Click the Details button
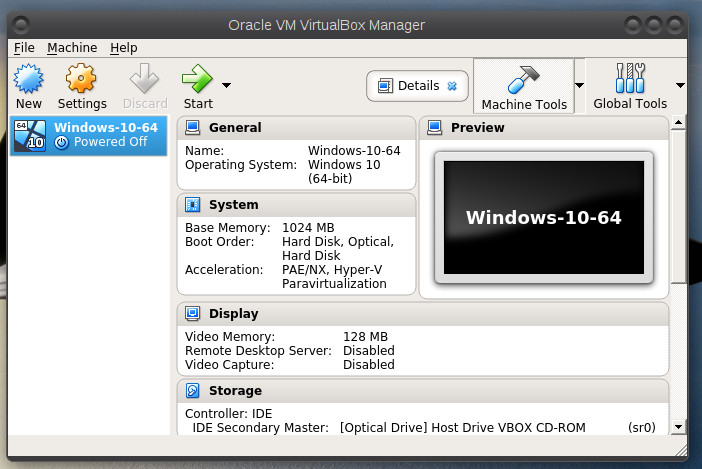 click(x=417, y=86)
